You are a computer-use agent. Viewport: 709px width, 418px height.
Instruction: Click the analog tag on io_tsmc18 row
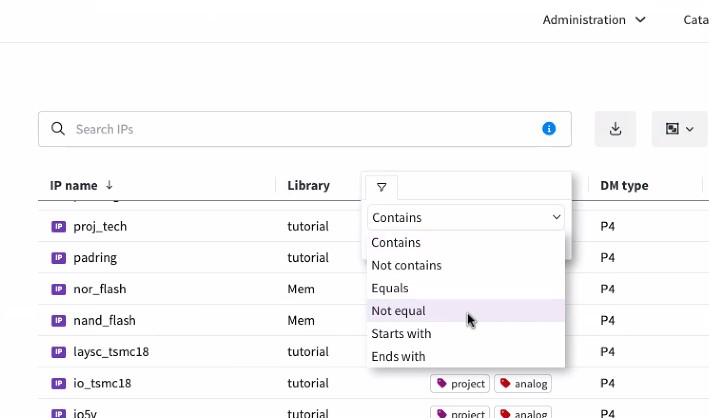coord(522,383)
